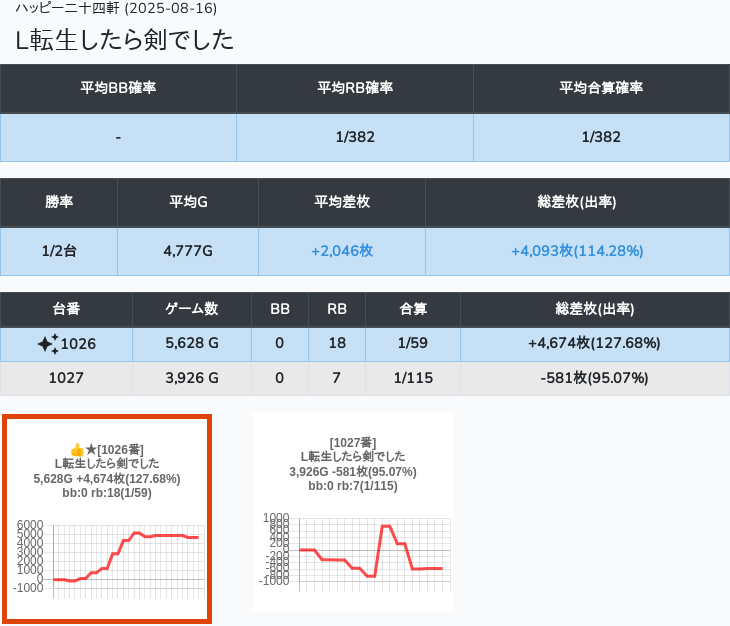The width and height of the screenshot is (730, 626).
Task: Click the 平均合算確率 header cell
Action: [x=600, y=88]
